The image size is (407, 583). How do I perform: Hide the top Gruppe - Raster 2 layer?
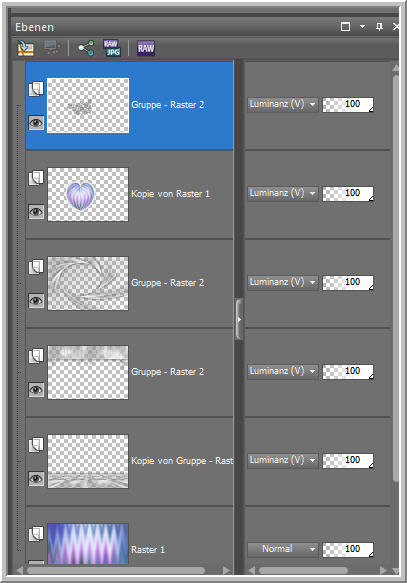[36, 123]
